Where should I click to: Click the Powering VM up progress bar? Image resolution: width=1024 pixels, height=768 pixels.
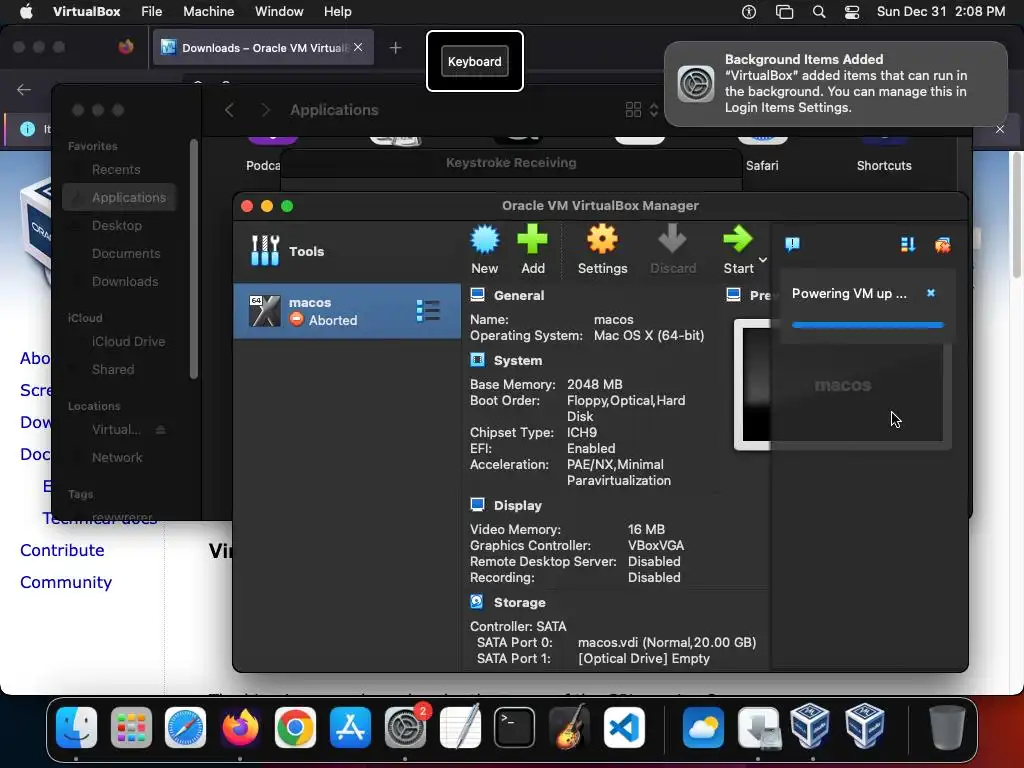click(x=867, y=325)
